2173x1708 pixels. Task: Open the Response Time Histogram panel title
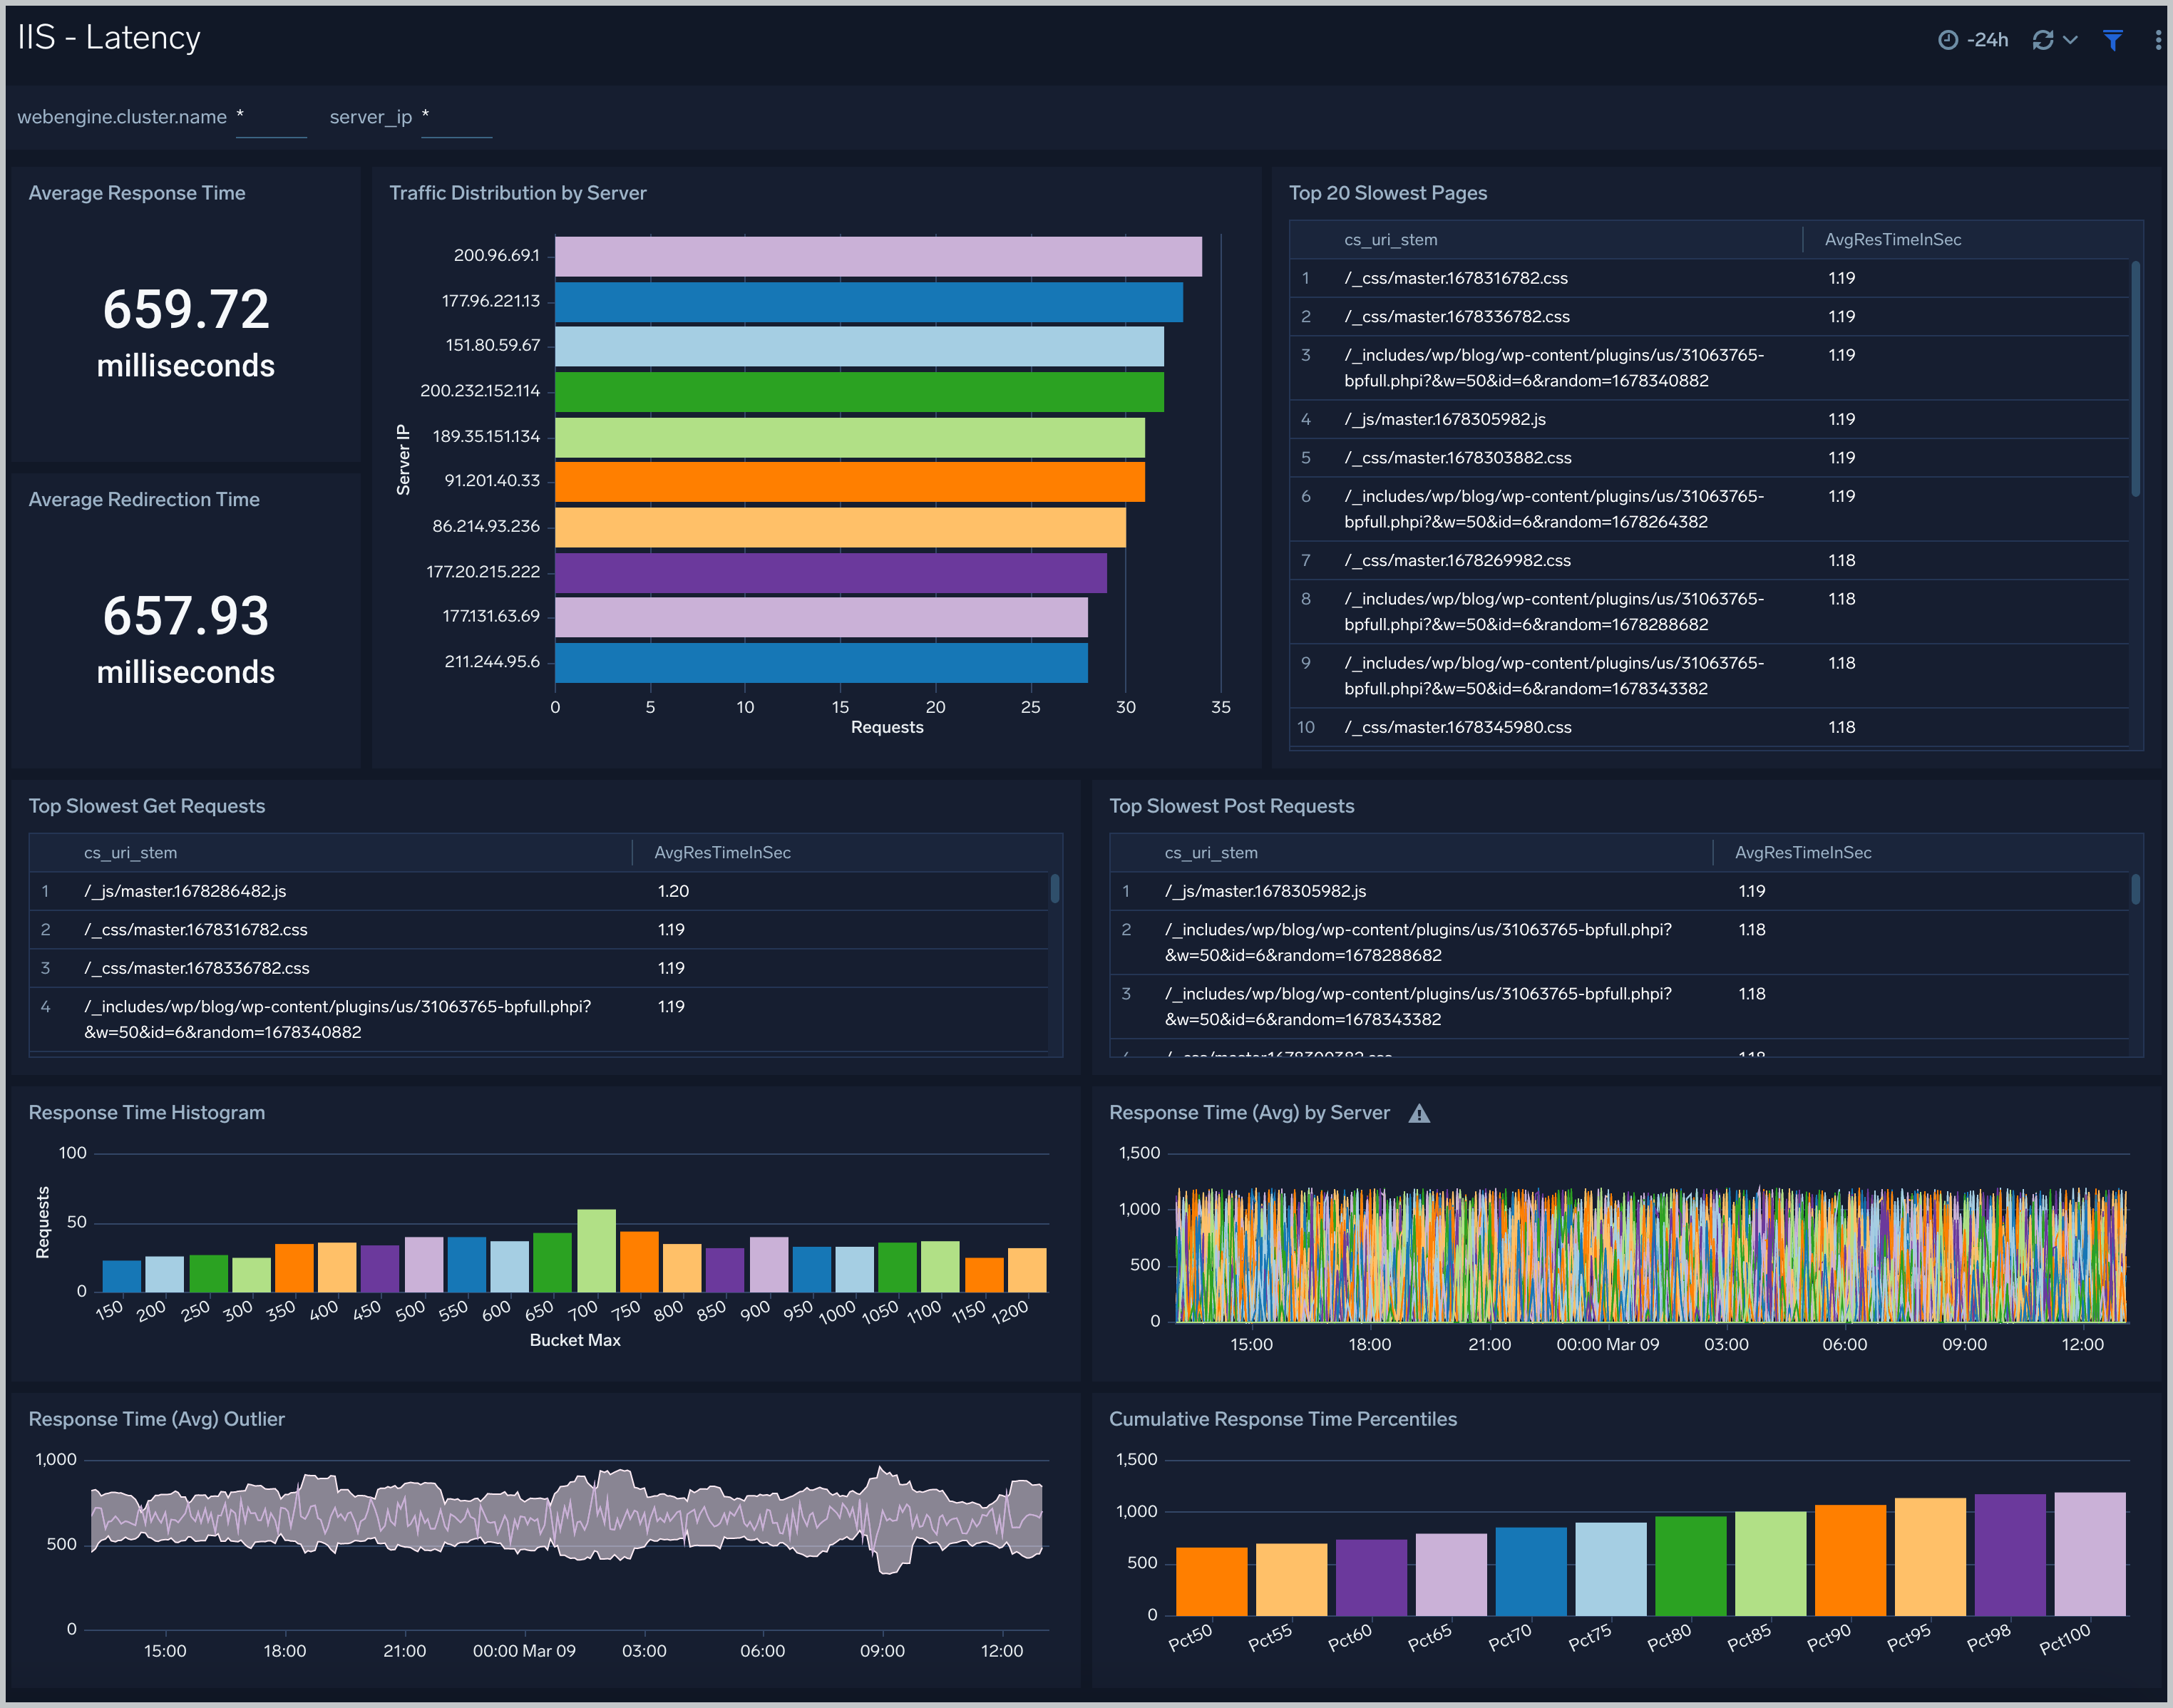(x=147, y=1113)
